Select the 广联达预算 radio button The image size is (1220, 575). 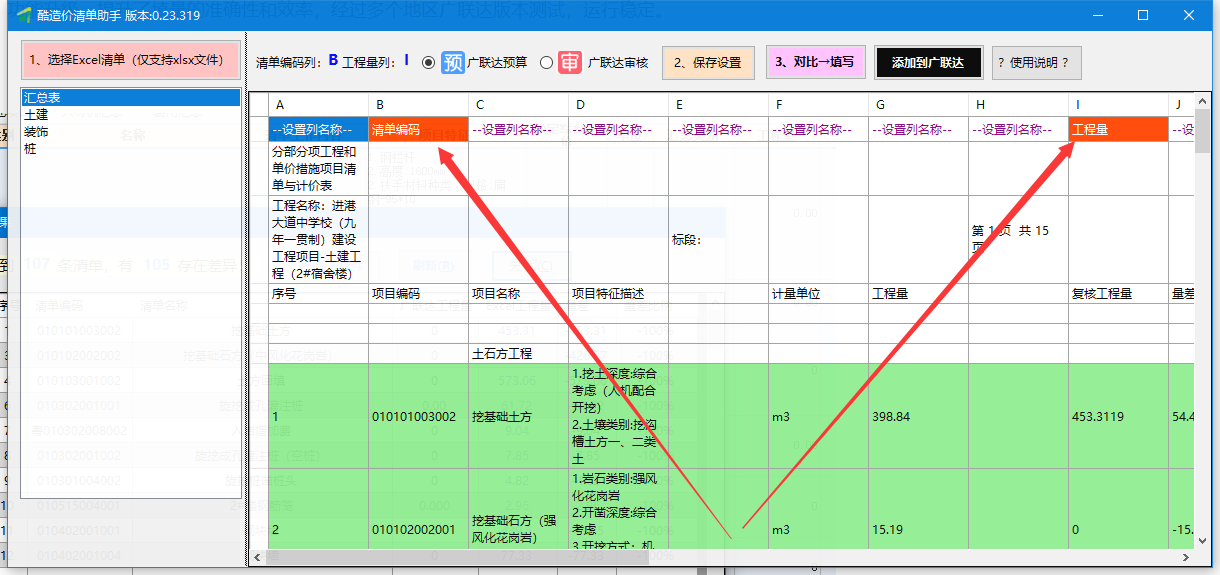coord(429,62)
